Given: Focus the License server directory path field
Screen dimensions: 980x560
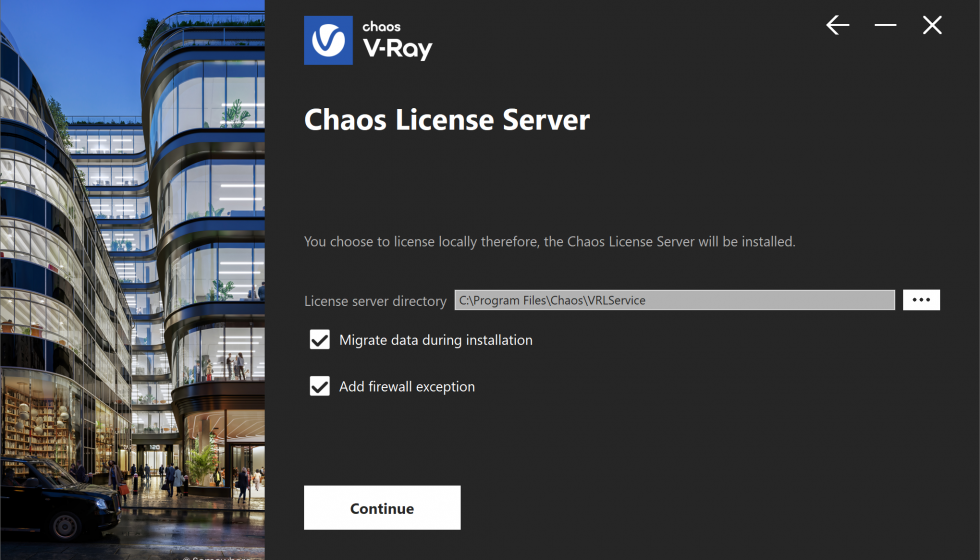Looking at the screenshot, I should point(674,300).
